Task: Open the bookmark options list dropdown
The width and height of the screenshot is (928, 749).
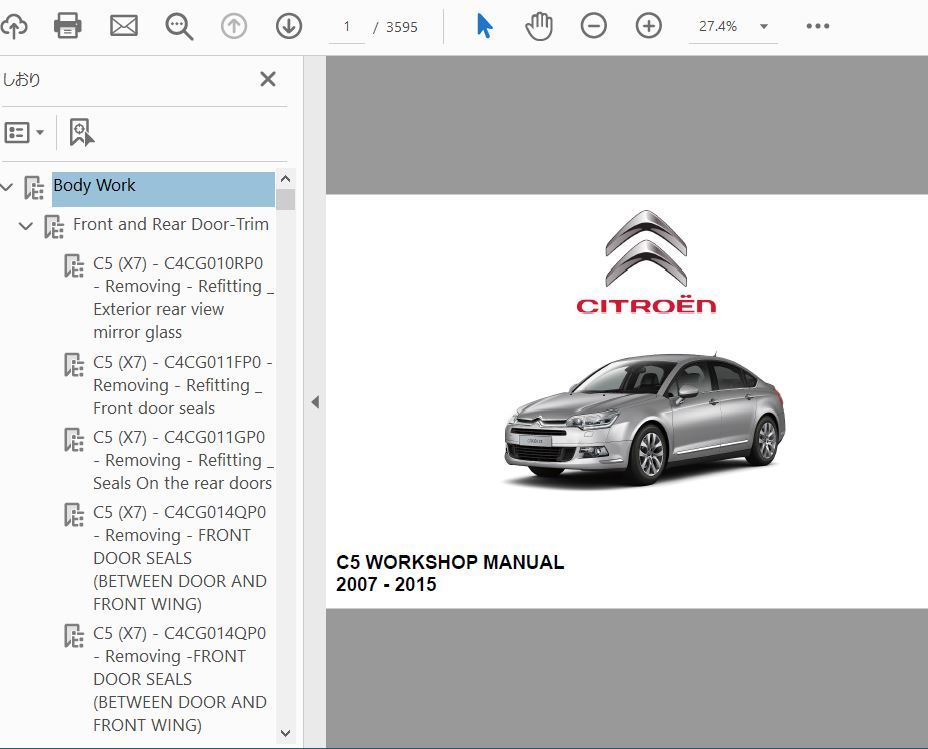Action: [x=24, y=133]
